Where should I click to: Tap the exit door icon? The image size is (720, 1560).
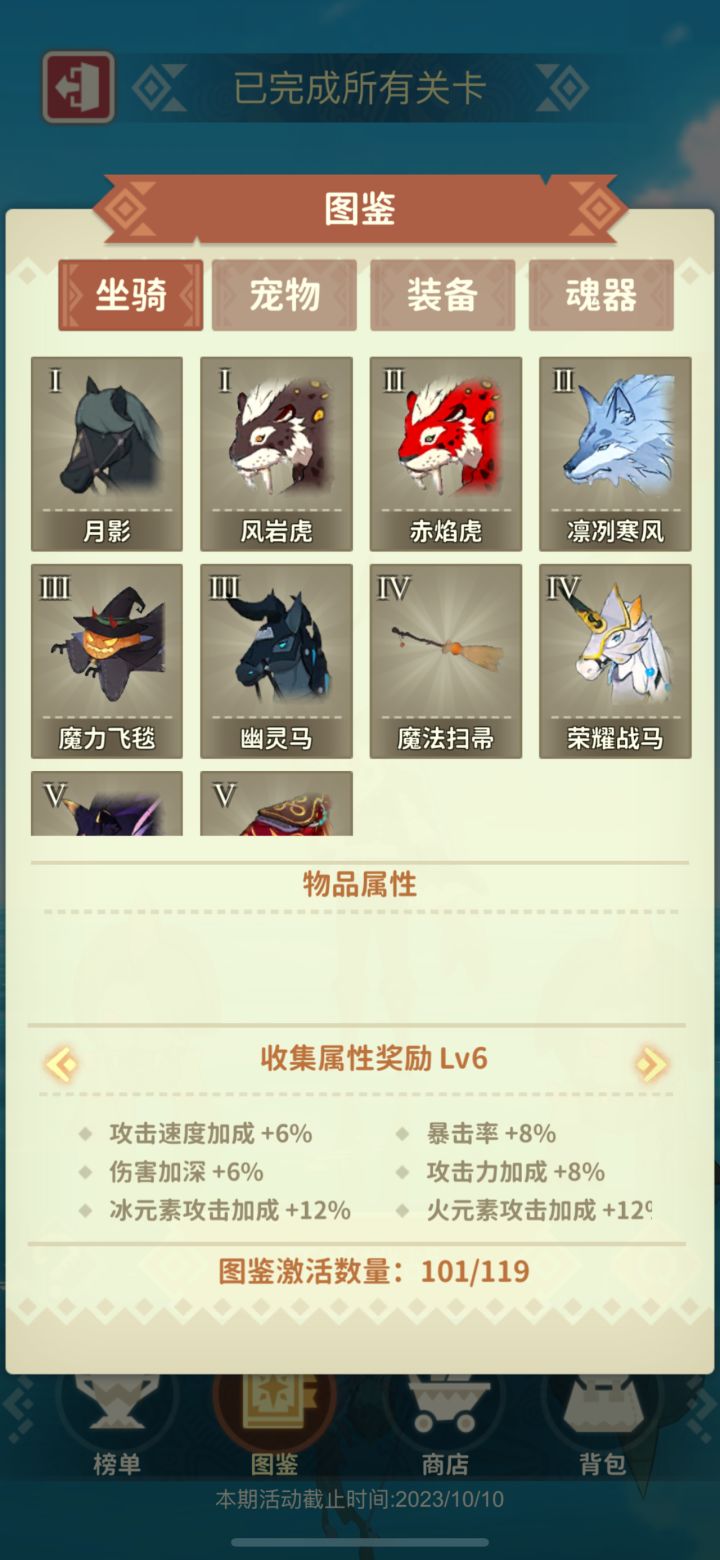pyautogui.click(x=78, y=88)
